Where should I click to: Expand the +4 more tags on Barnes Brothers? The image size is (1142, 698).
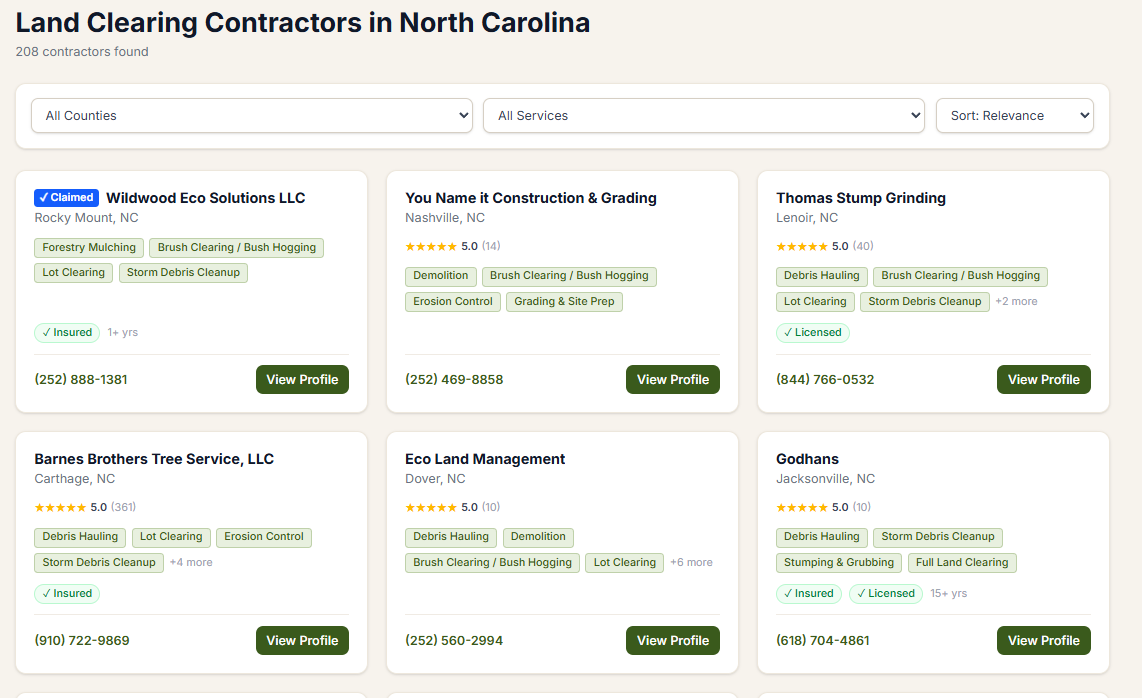coord(191,562)
